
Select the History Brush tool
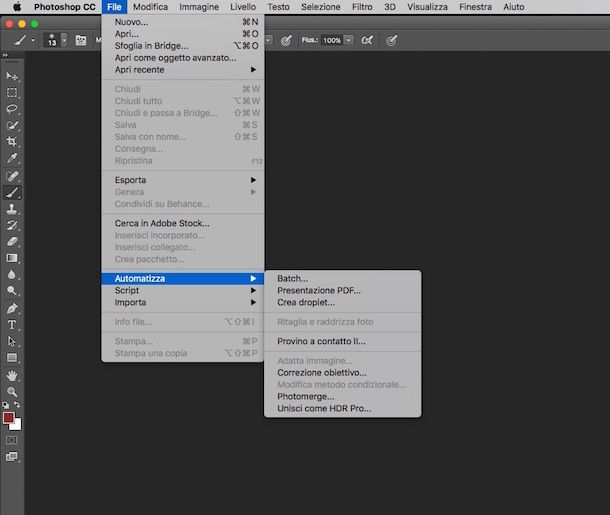(12, 225)
